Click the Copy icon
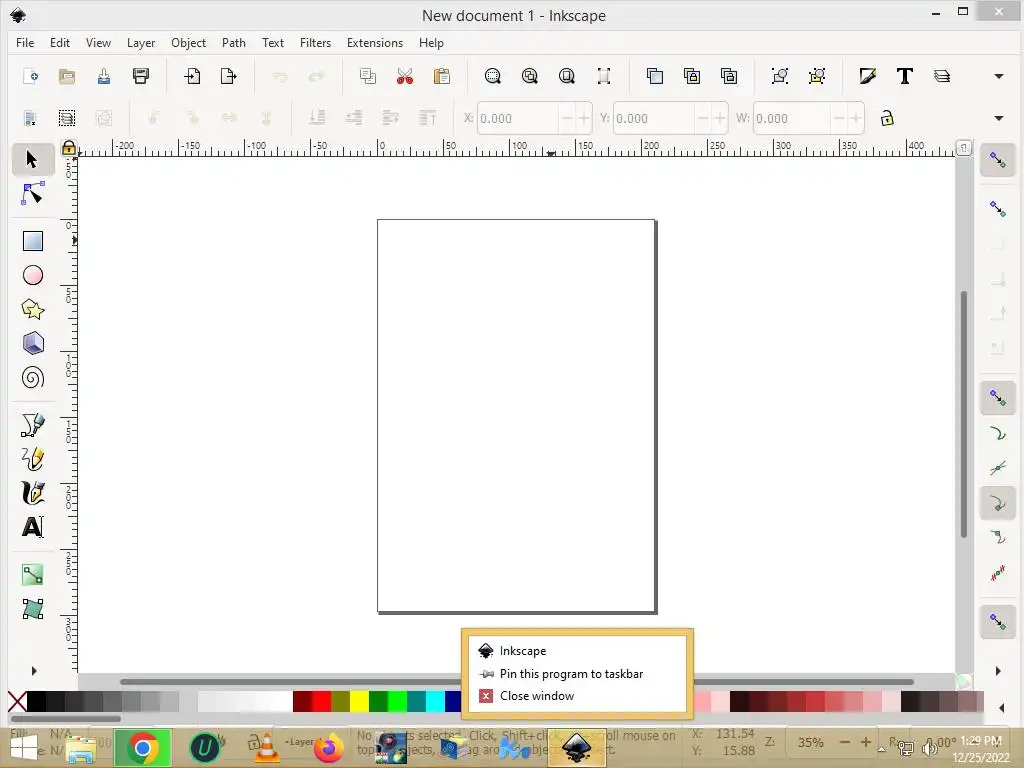The height and width of the screenshot is (768, 1024). click(x=368, y=76)
